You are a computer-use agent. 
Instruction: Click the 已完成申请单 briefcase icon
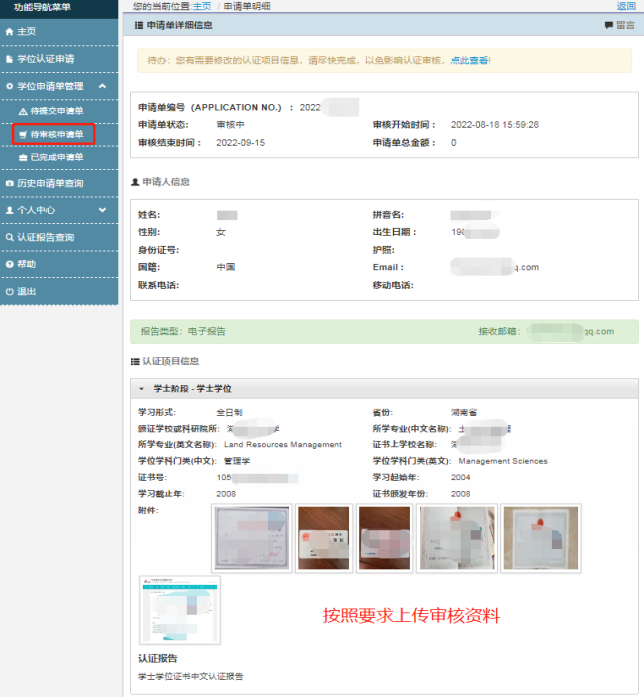pyautogui.click(x=23, y=157)
